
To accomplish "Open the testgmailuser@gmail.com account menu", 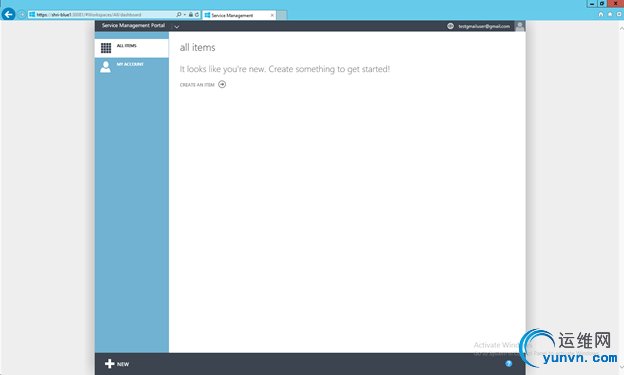I will 484,26.
